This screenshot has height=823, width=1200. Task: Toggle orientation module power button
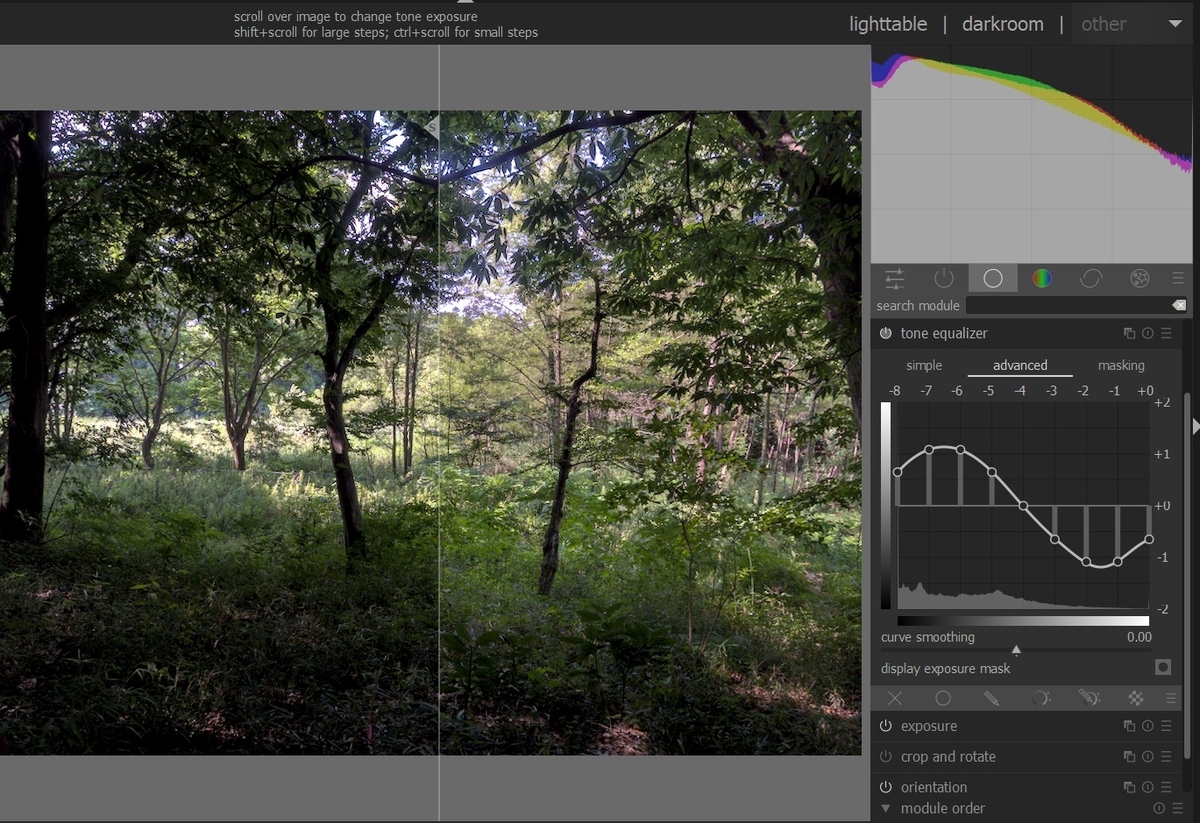886,788
